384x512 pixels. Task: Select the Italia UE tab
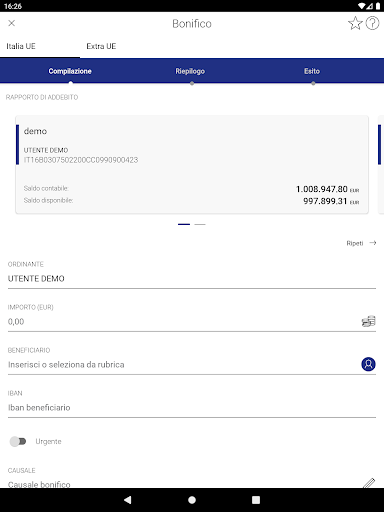point(21,46)
